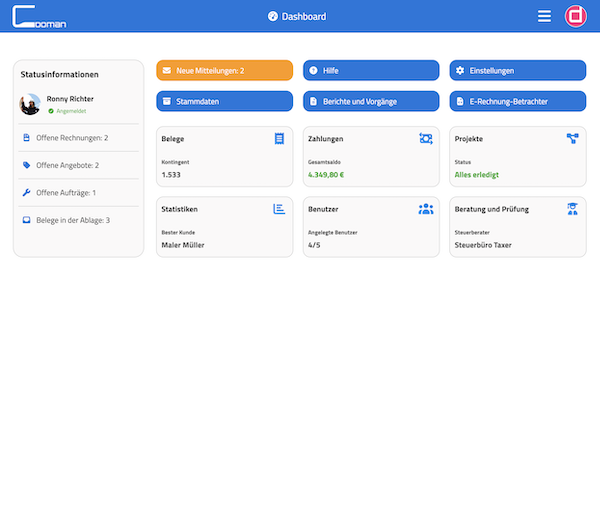Viewport: 600px width, 517px height.
Task: Click the envelope icon on Neue Mitteilungen
Action: pos(167,70)
